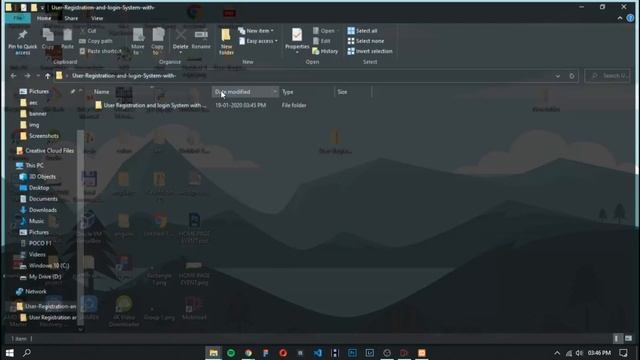Click the address bar path
The width and height of the screenshot is (640, 360).
(x=124, y=76)
